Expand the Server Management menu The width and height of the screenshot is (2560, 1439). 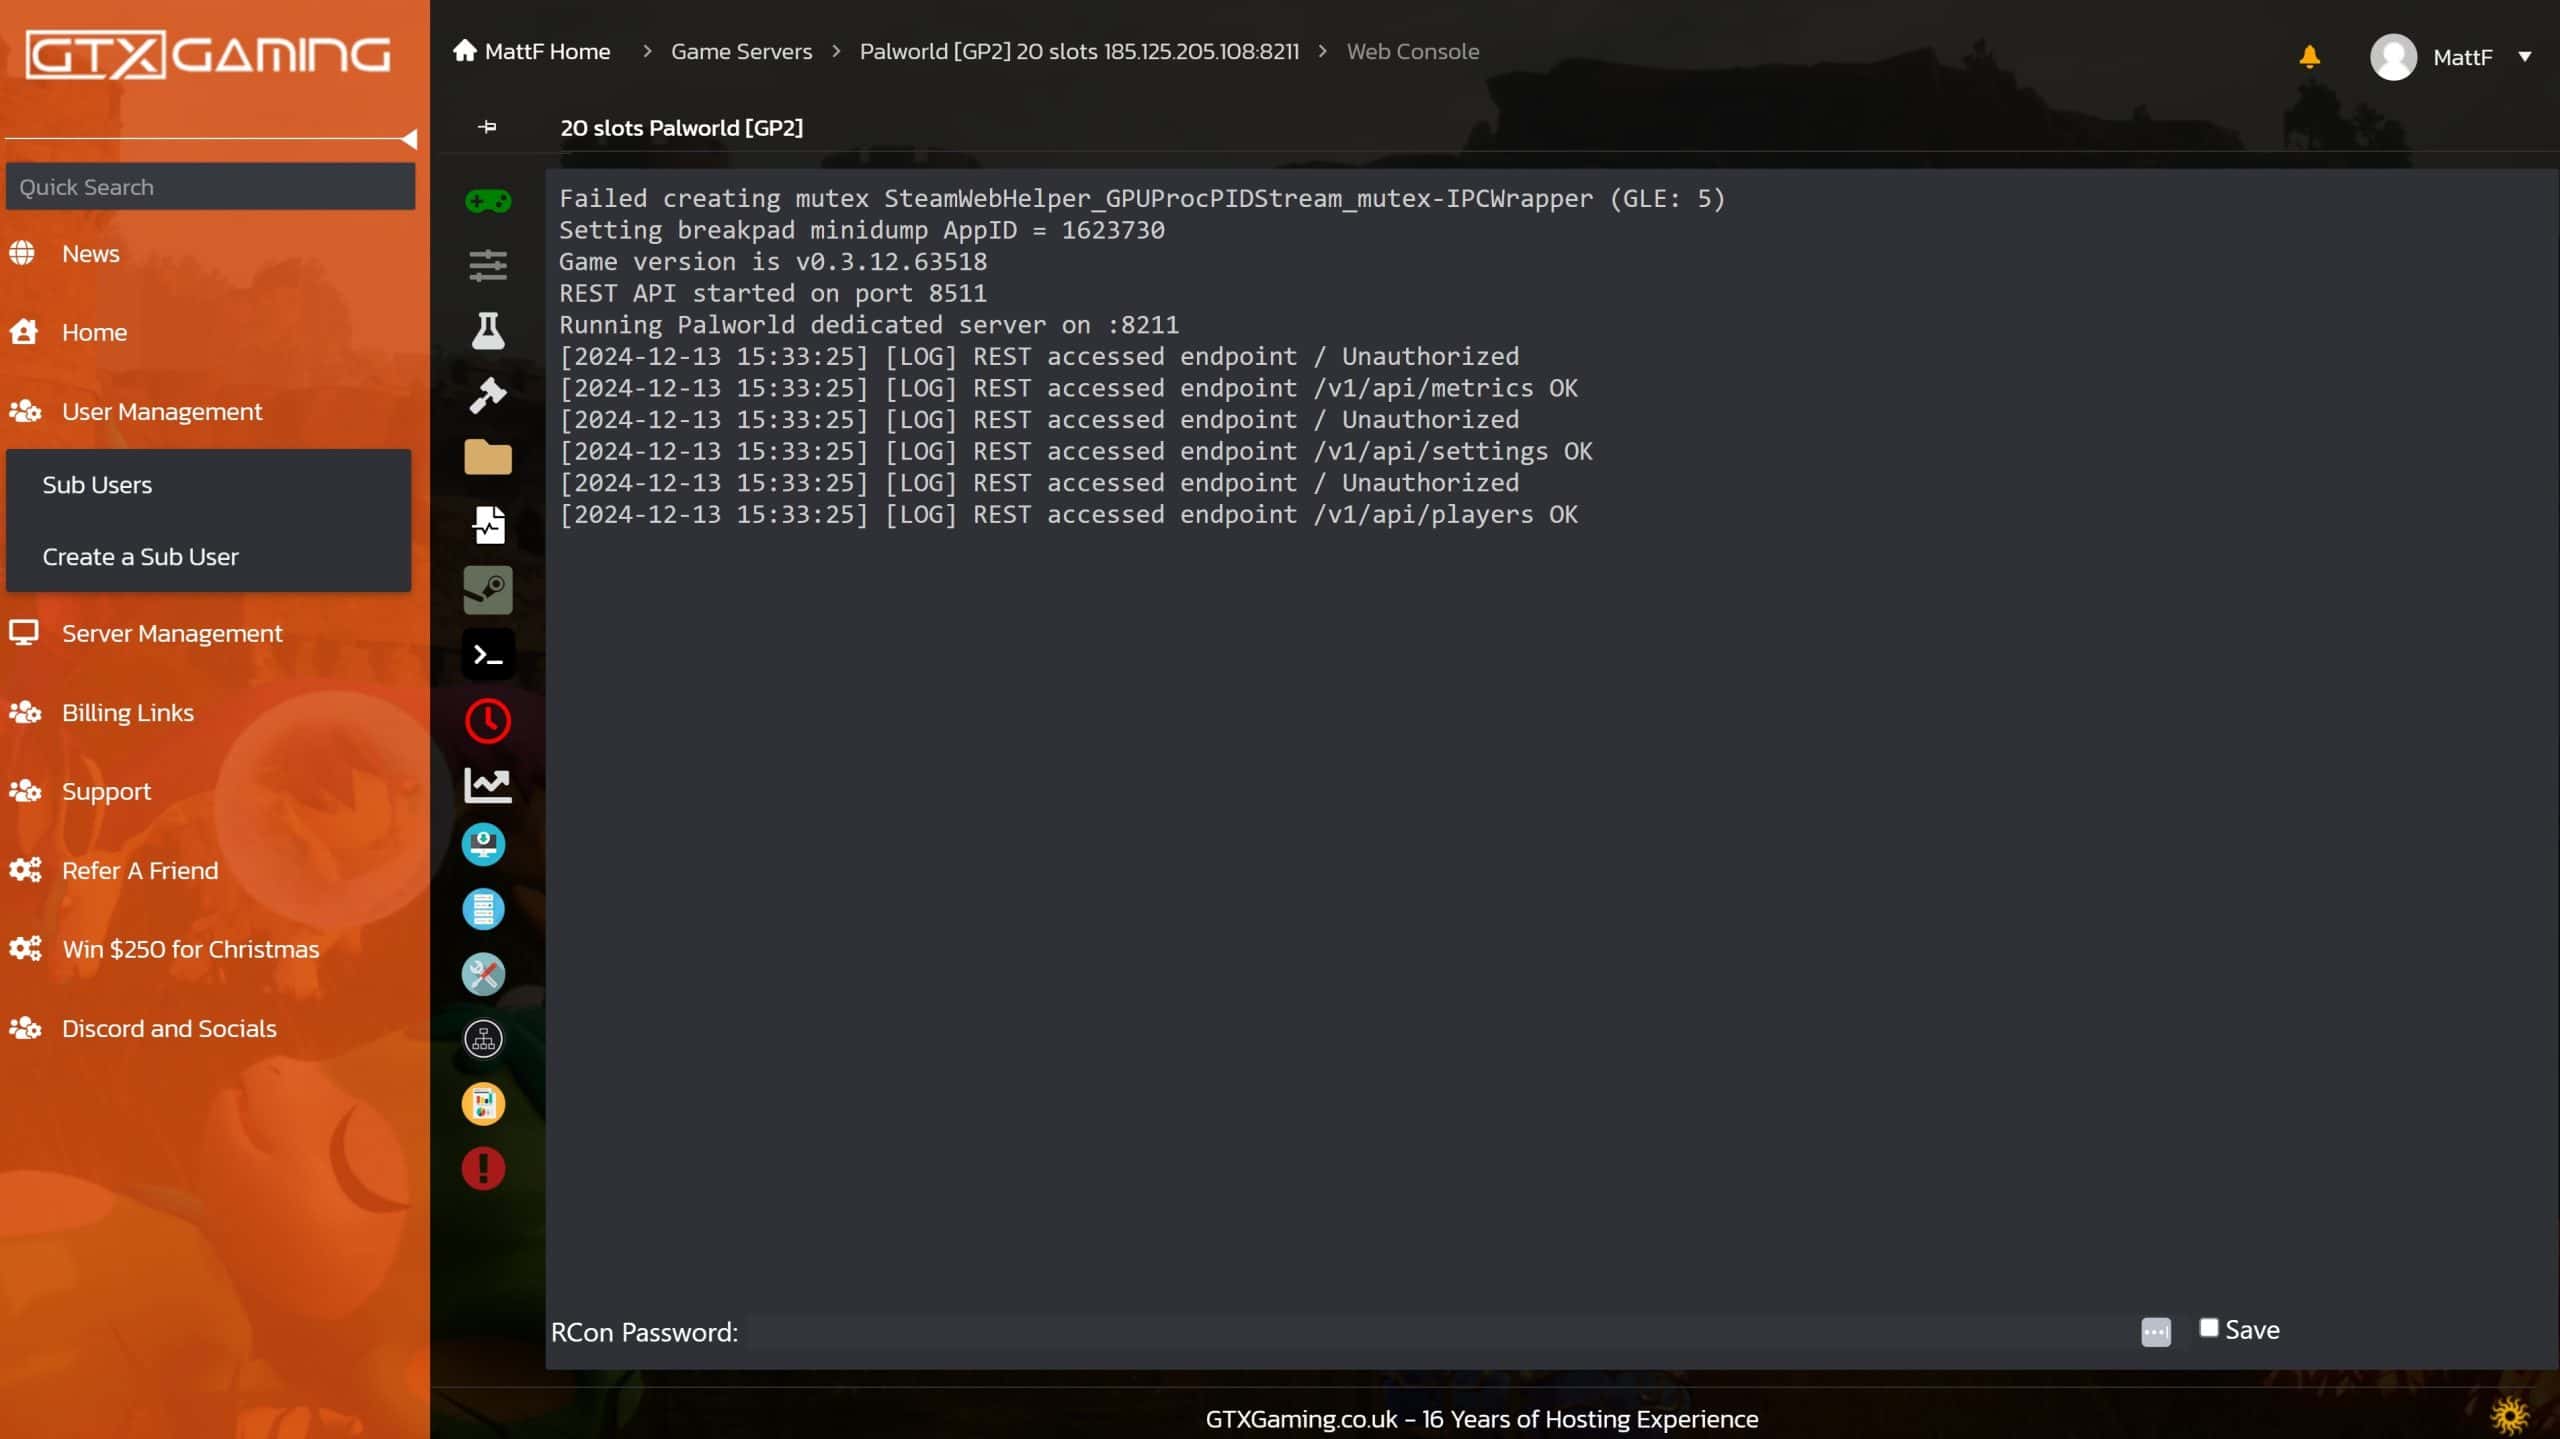[x=172, y=633]
